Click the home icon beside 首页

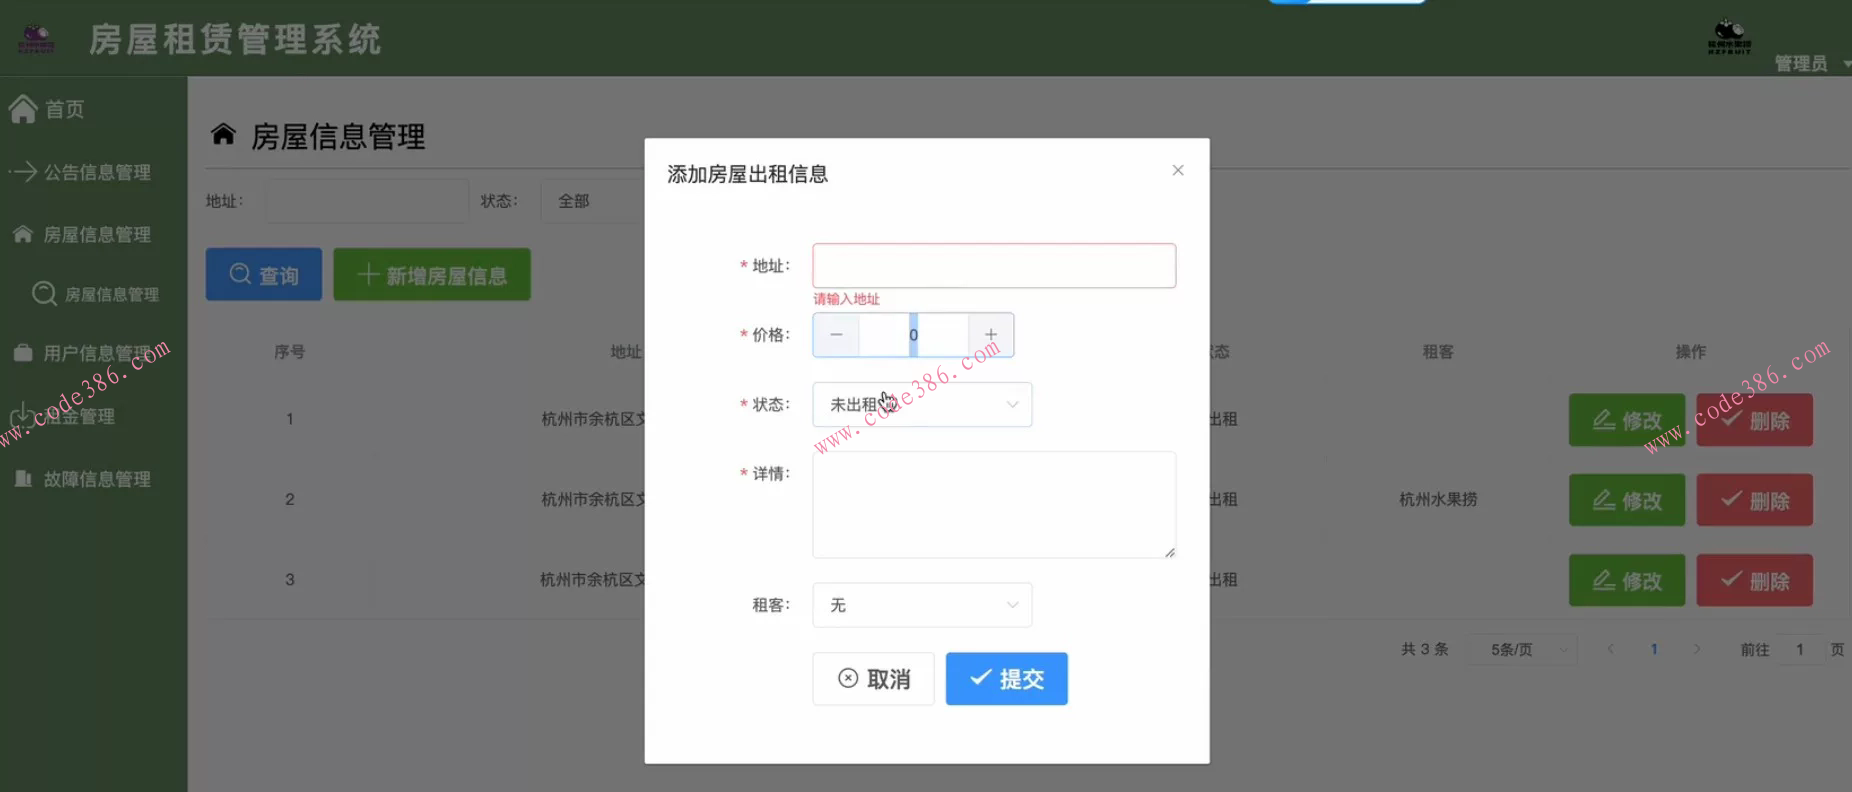tap(23, 109)
